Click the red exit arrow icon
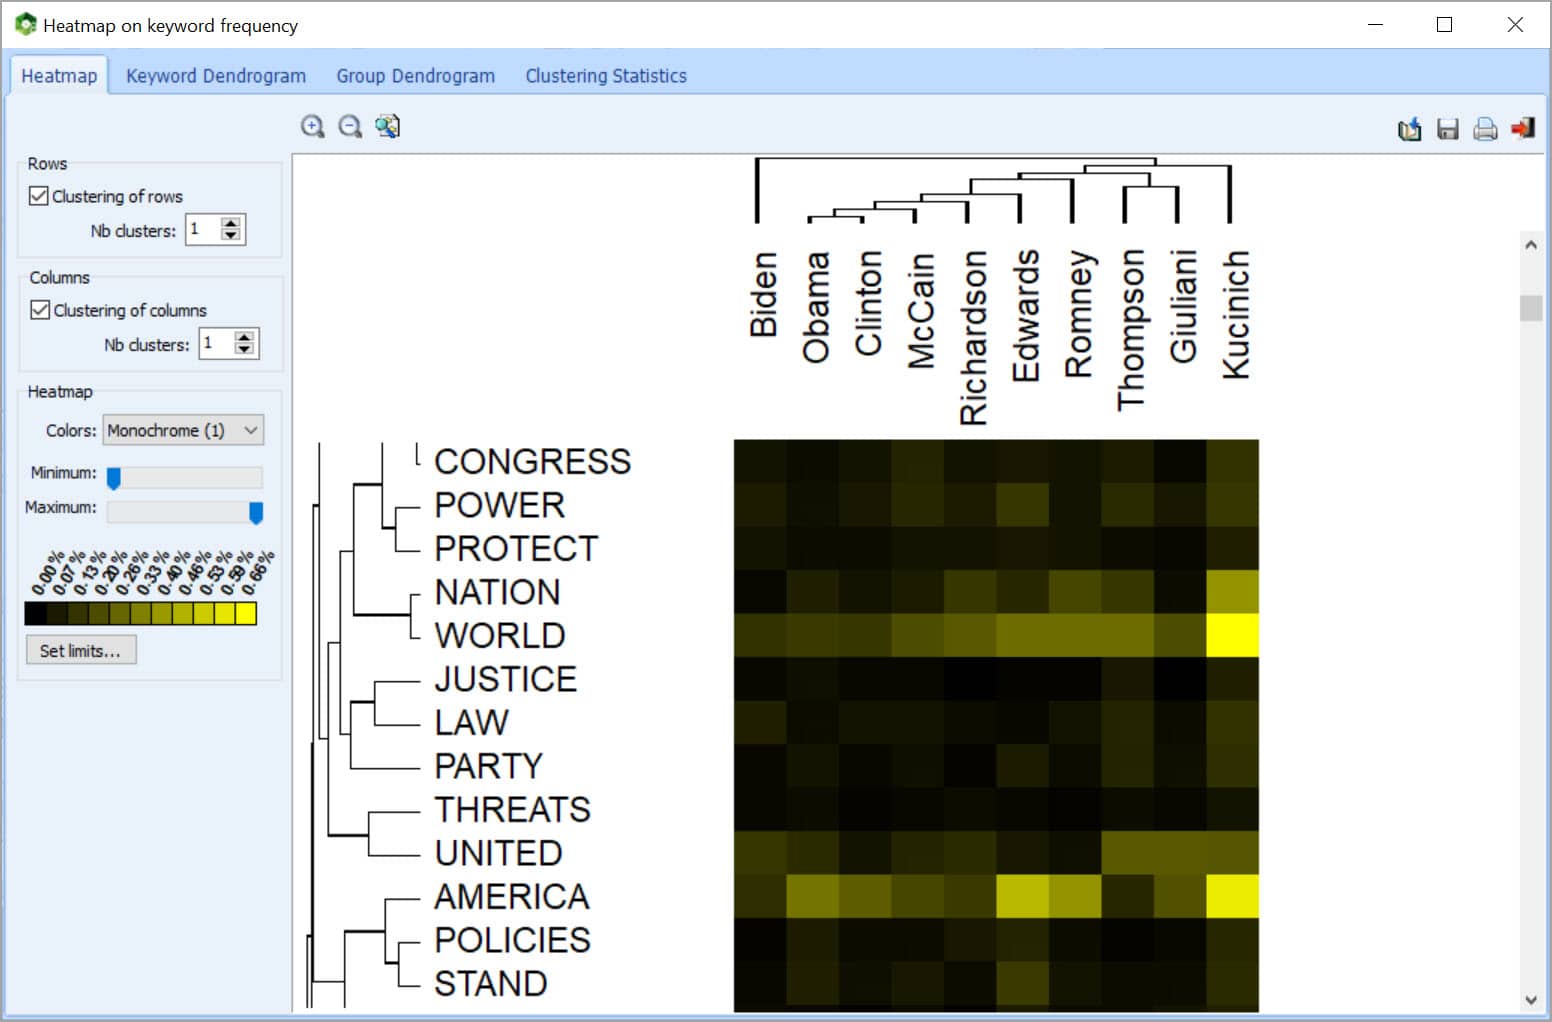1552x1022 pixels. pyautogui.click(x=1522, y=128)
